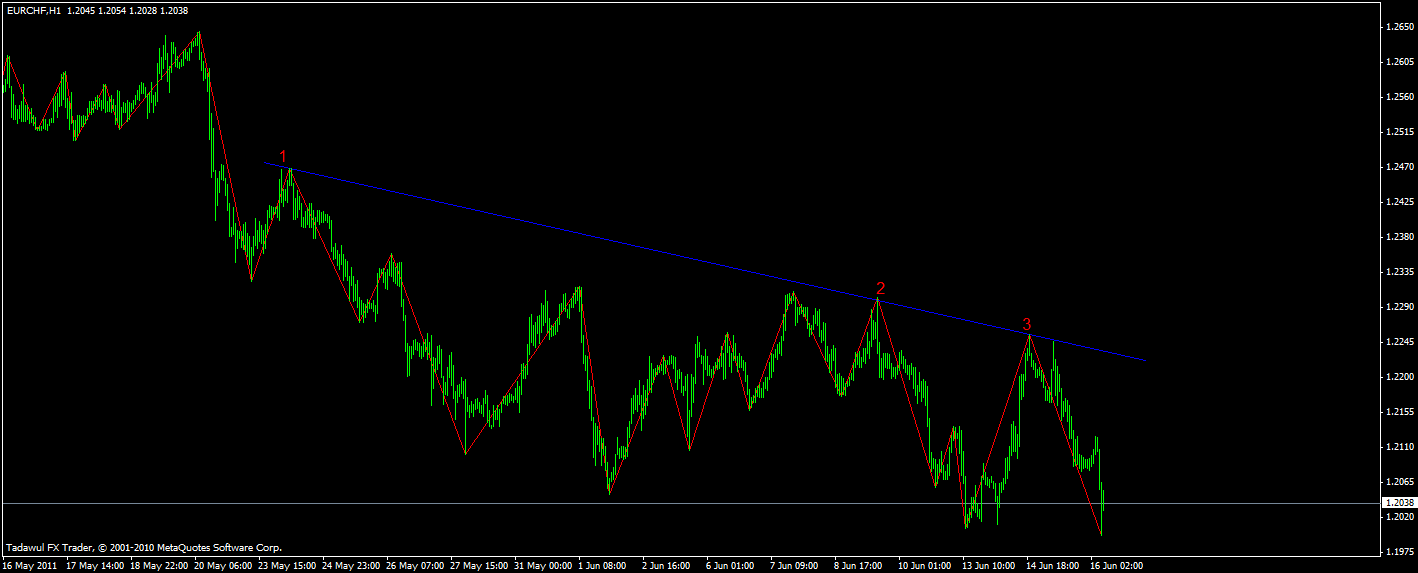Click the 16 Jun 02:00 time label
This screenshot has width=1418, height=573.
1116,565
